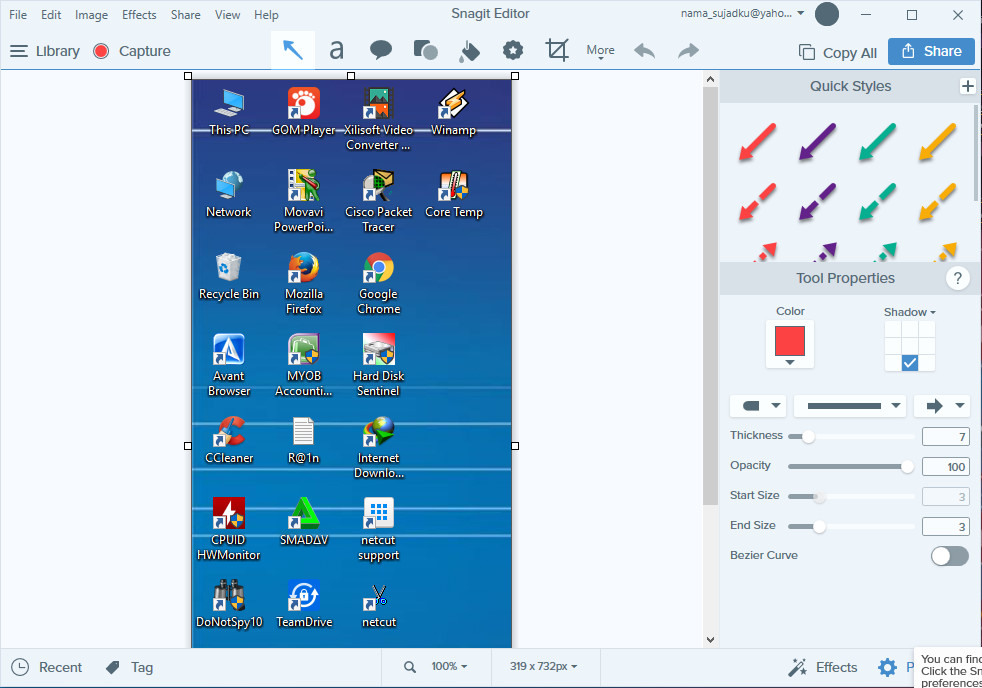The height and width of the screenshot is (688, 982).
Task: Expand the Shadow dropdown
Action: 909,312
